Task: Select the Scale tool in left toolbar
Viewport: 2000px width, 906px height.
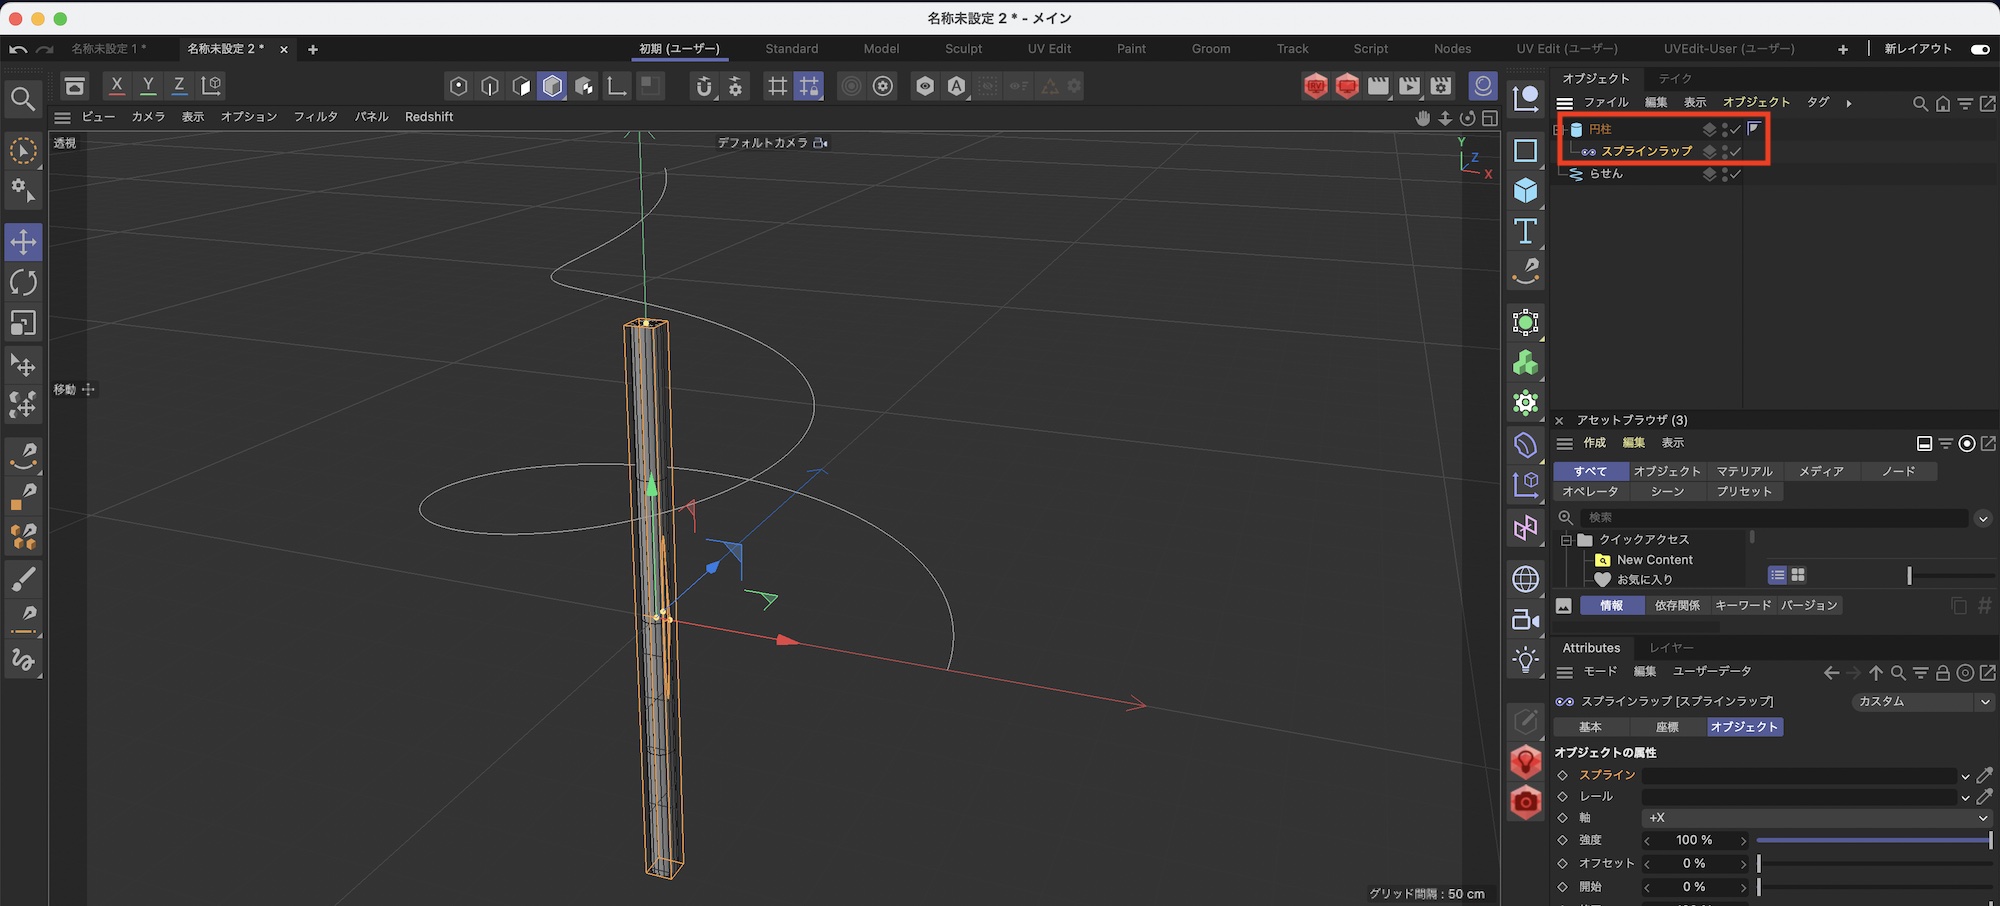Action: click(x=23, y=323)
